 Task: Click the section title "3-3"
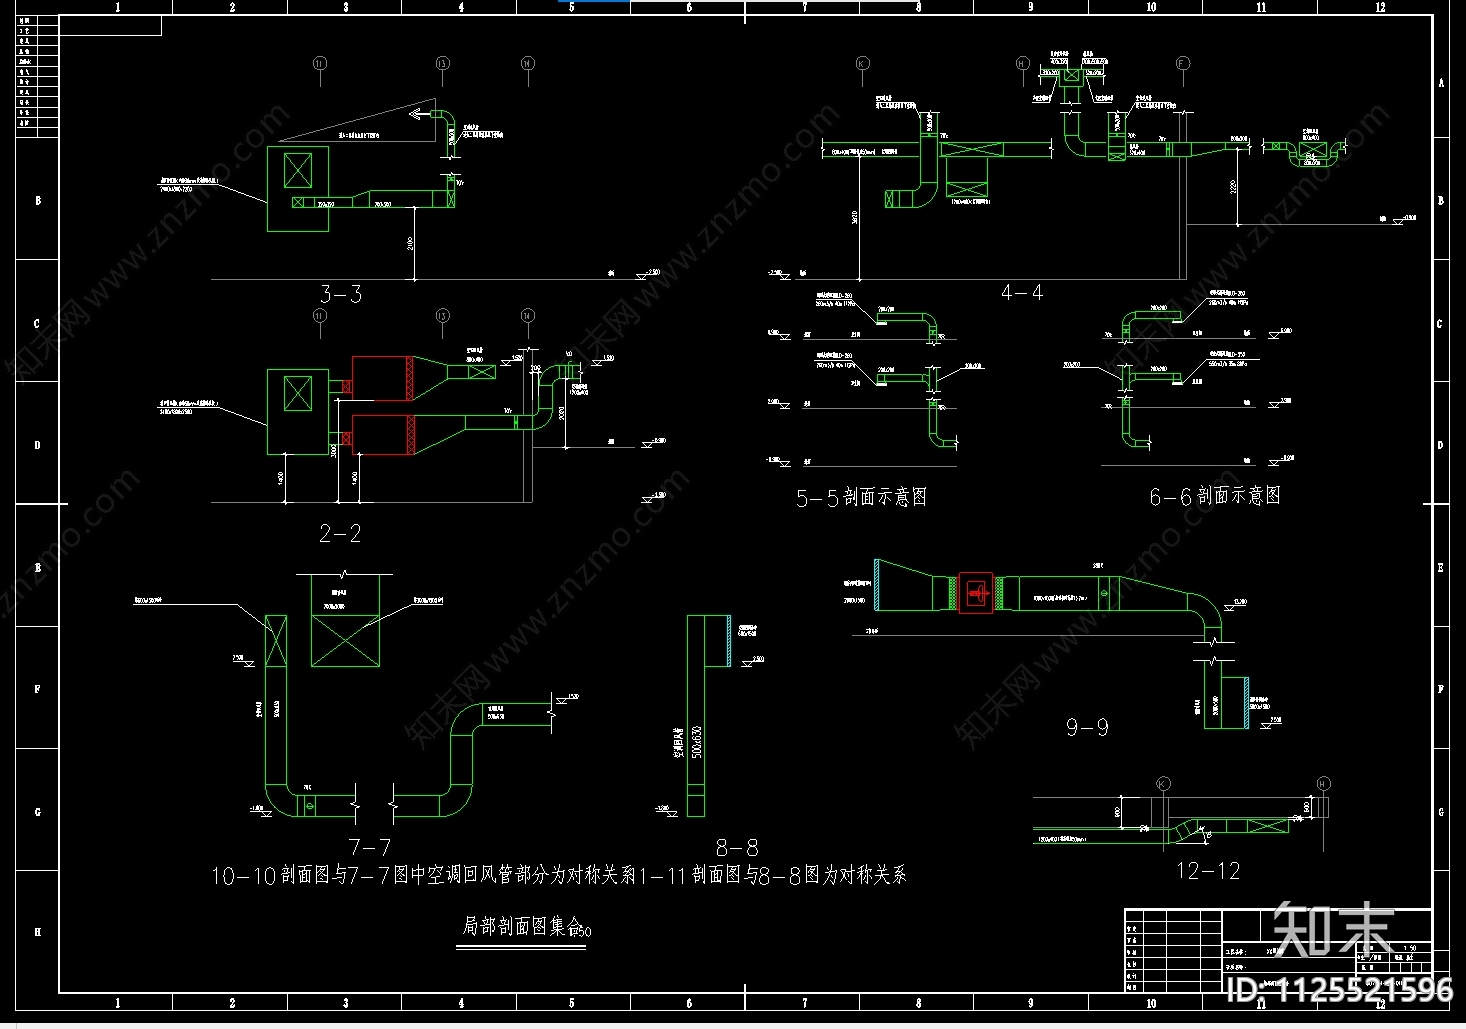tap(341, 294)
